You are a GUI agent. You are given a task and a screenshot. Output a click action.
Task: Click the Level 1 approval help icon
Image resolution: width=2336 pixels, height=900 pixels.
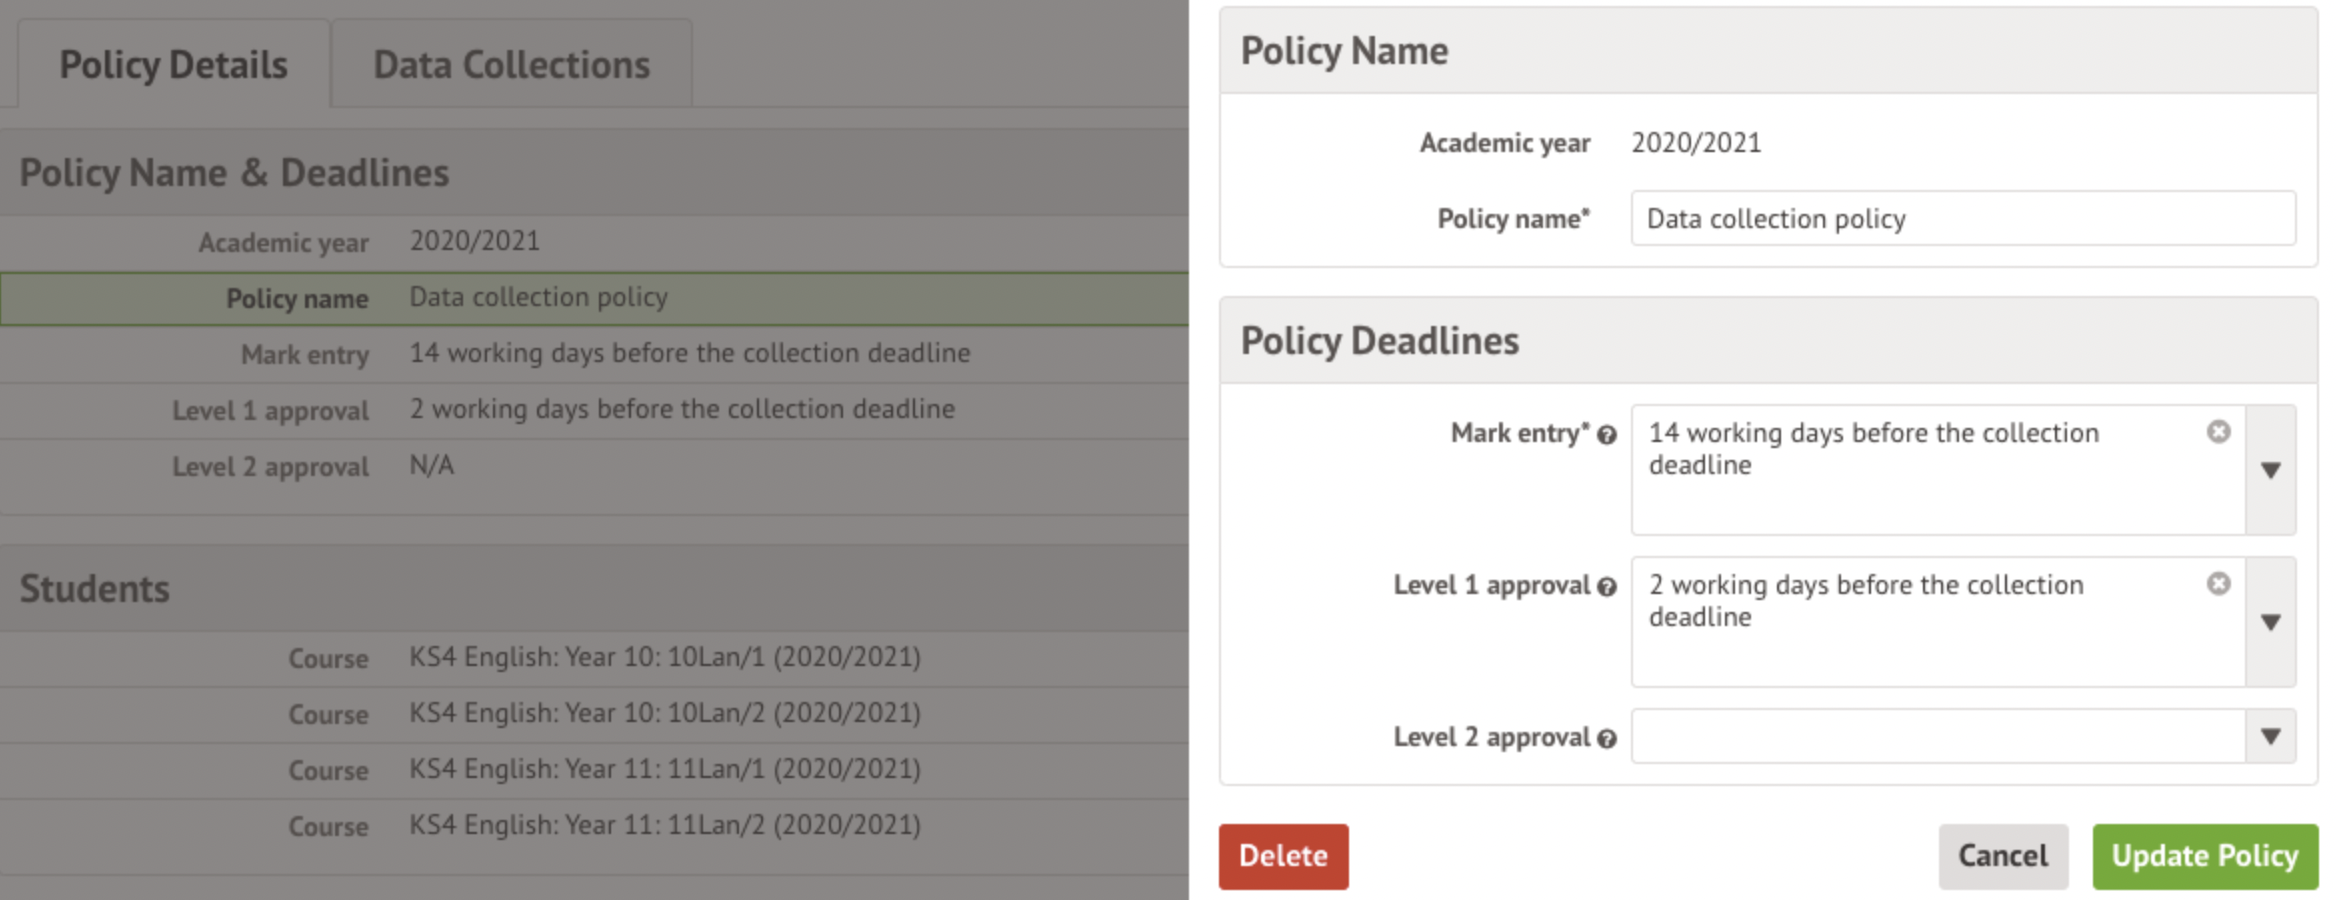click(x=1607, y=587)
